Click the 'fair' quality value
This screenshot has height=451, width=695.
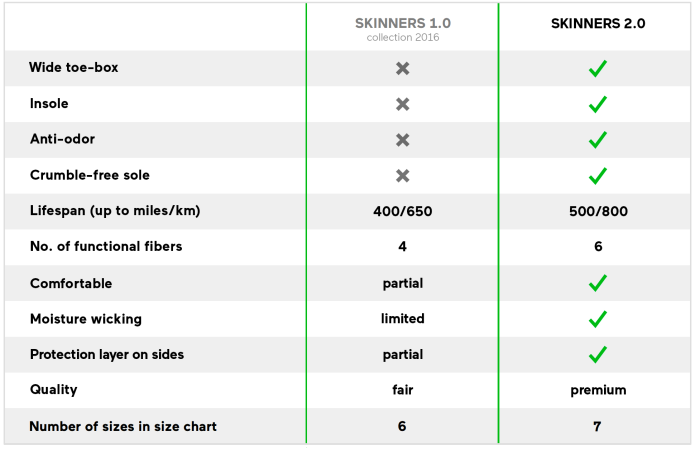402,390
